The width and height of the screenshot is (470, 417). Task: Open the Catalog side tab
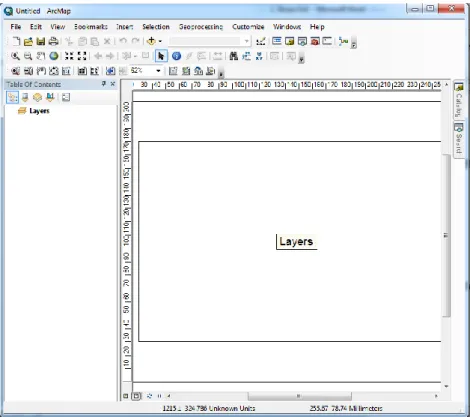click(x=459, y=100)
